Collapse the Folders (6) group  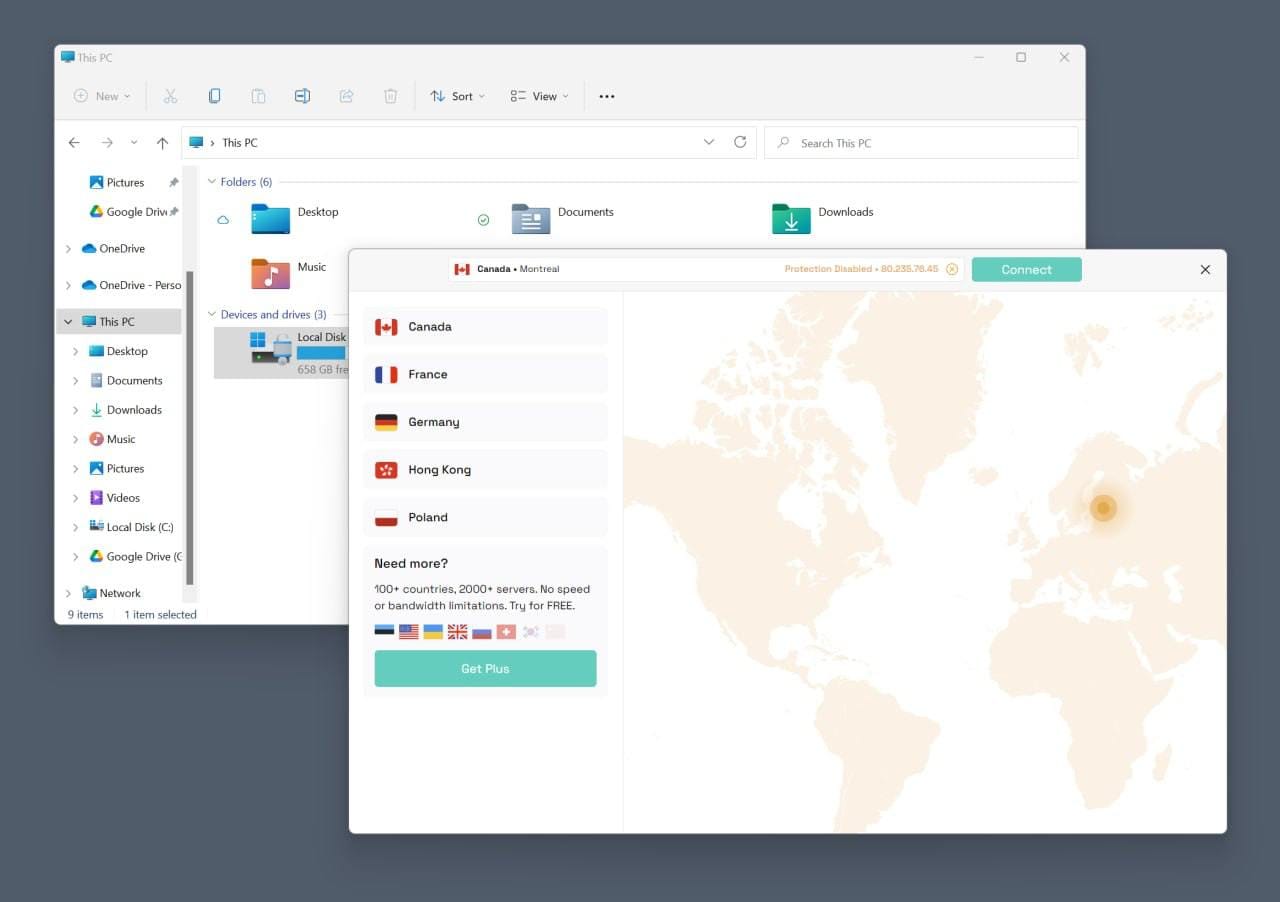pyautogui.click(x=212, y=182)
